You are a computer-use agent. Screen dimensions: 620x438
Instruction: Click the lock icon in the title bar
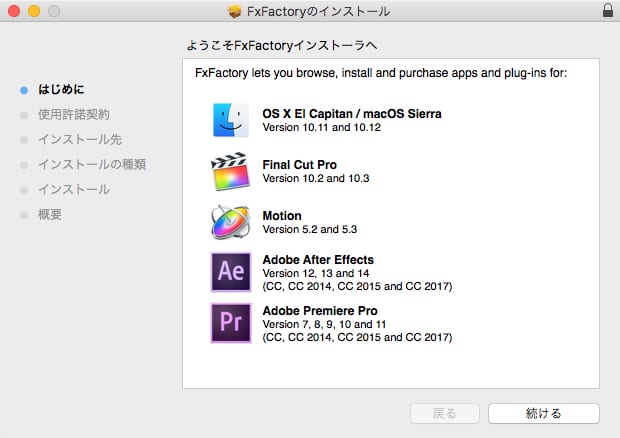[x=608, y=10]
